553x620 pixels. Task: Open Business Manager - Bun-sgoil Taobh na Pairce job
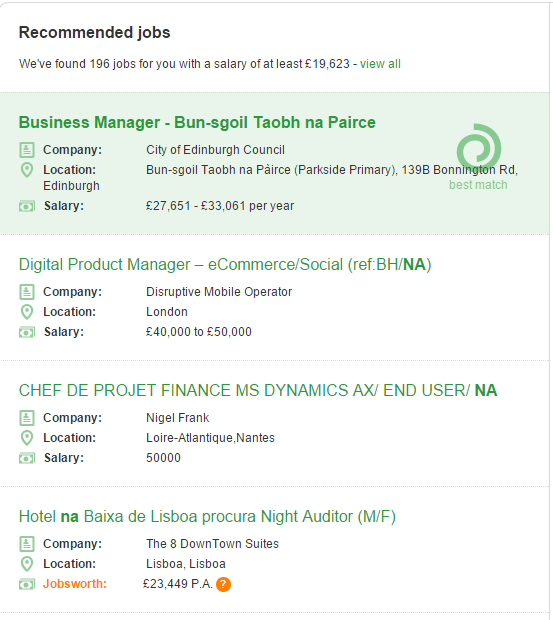click(197, 123)
